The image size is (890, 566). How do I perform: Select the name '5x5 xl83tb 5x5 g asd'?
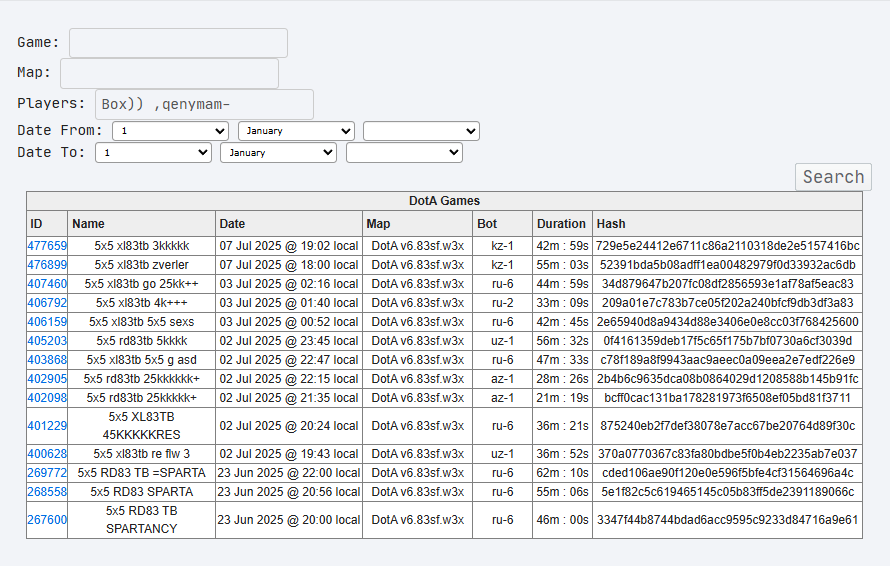142,360
